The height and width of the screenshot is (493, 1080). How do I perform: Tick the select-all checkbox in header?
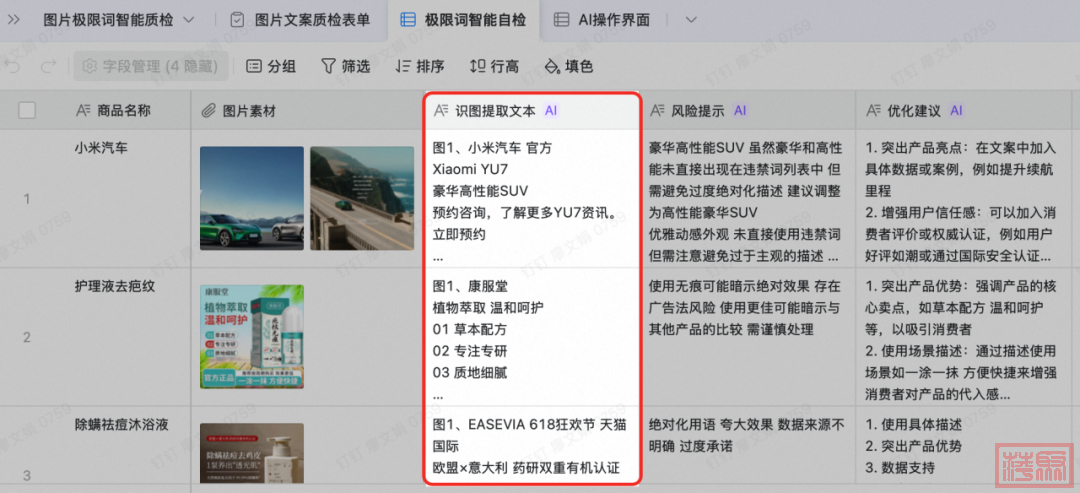pos(27,110)
